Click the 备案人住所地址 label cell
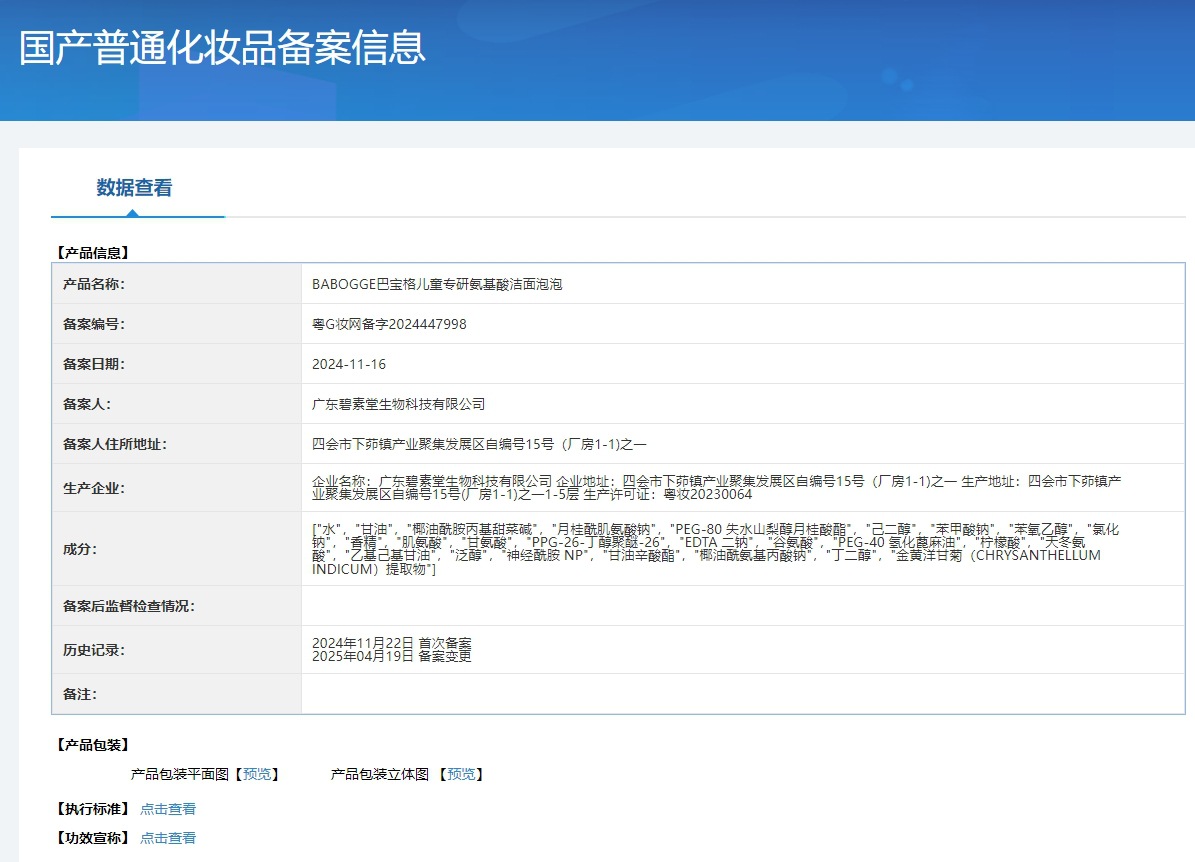The height and width of the screenshot is (862, 1195). [x=177, y=444]
